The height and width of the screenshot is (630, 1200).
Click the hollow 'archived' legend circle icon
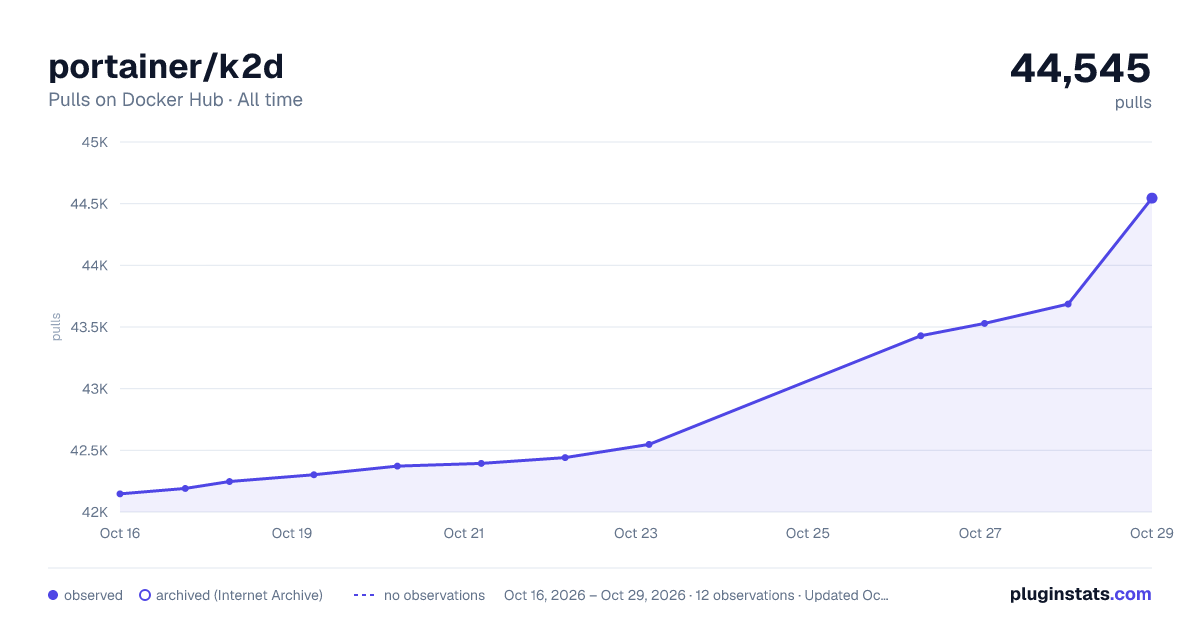click(145, 595)
